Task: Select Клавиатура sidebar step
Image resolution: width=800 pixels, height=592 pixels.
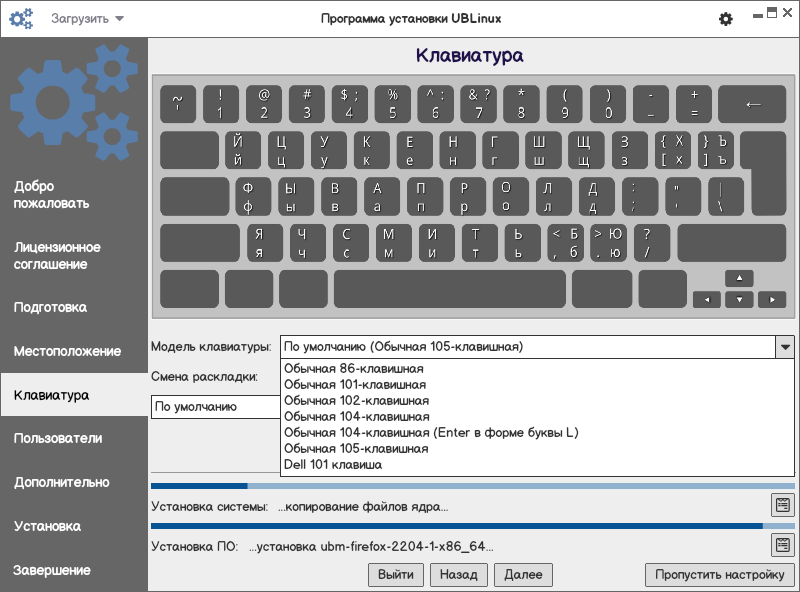Action: point(74,395)
